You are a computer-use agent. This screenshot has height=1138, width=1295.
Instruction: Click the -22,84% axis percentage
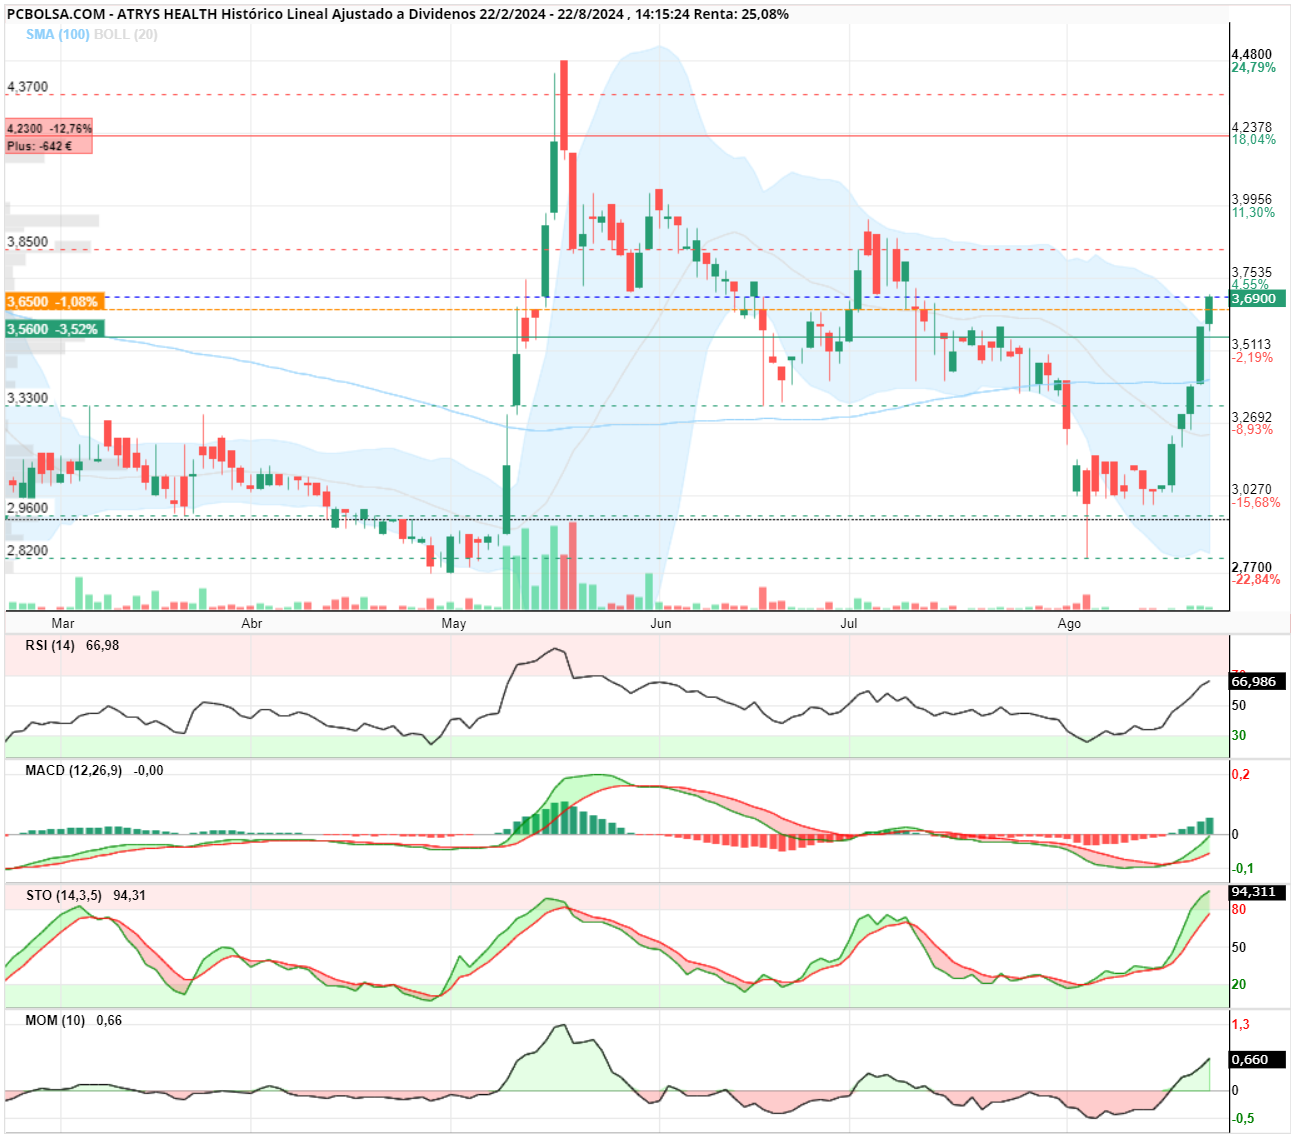click(1256, 580)
